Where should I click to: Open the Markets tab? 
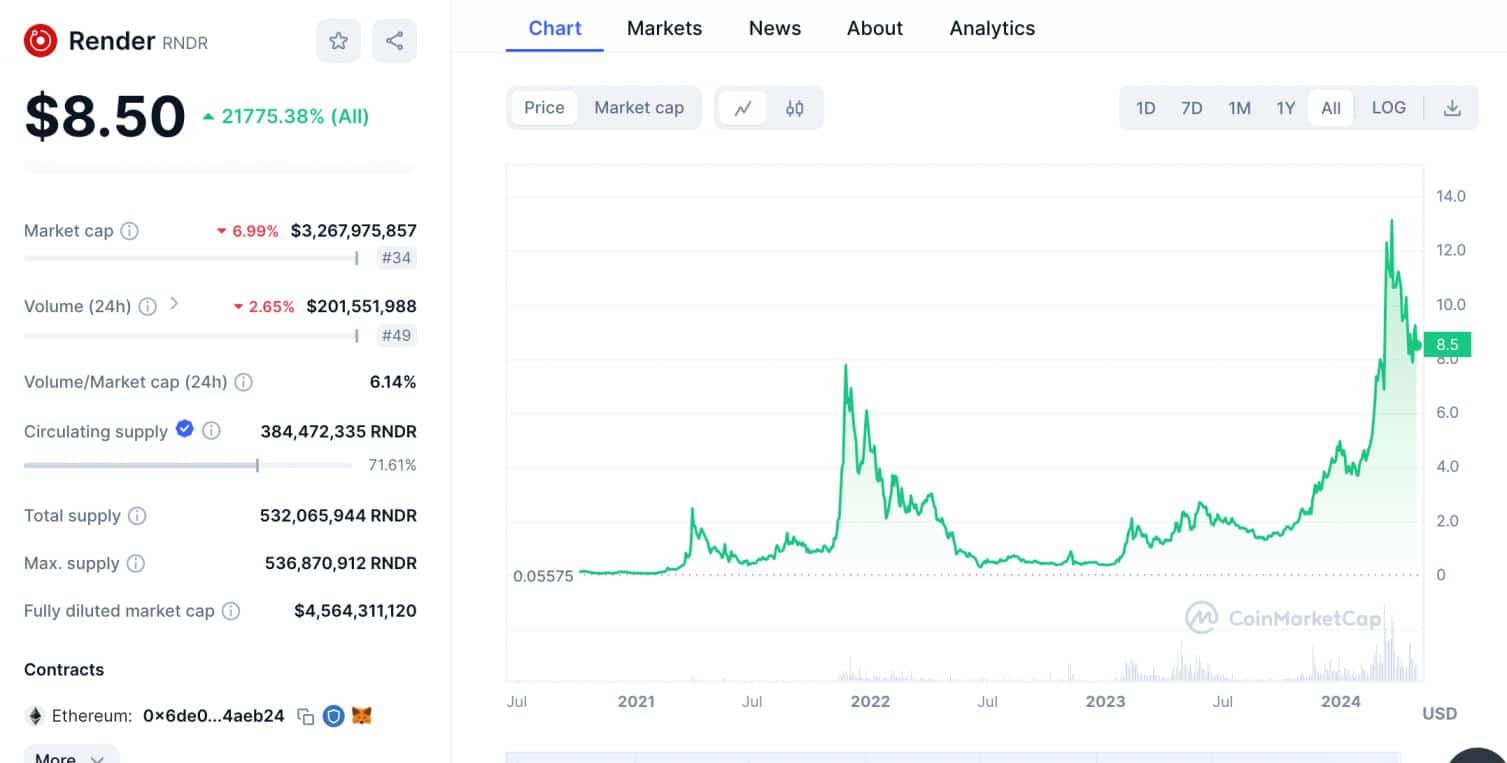click(664, 28)
